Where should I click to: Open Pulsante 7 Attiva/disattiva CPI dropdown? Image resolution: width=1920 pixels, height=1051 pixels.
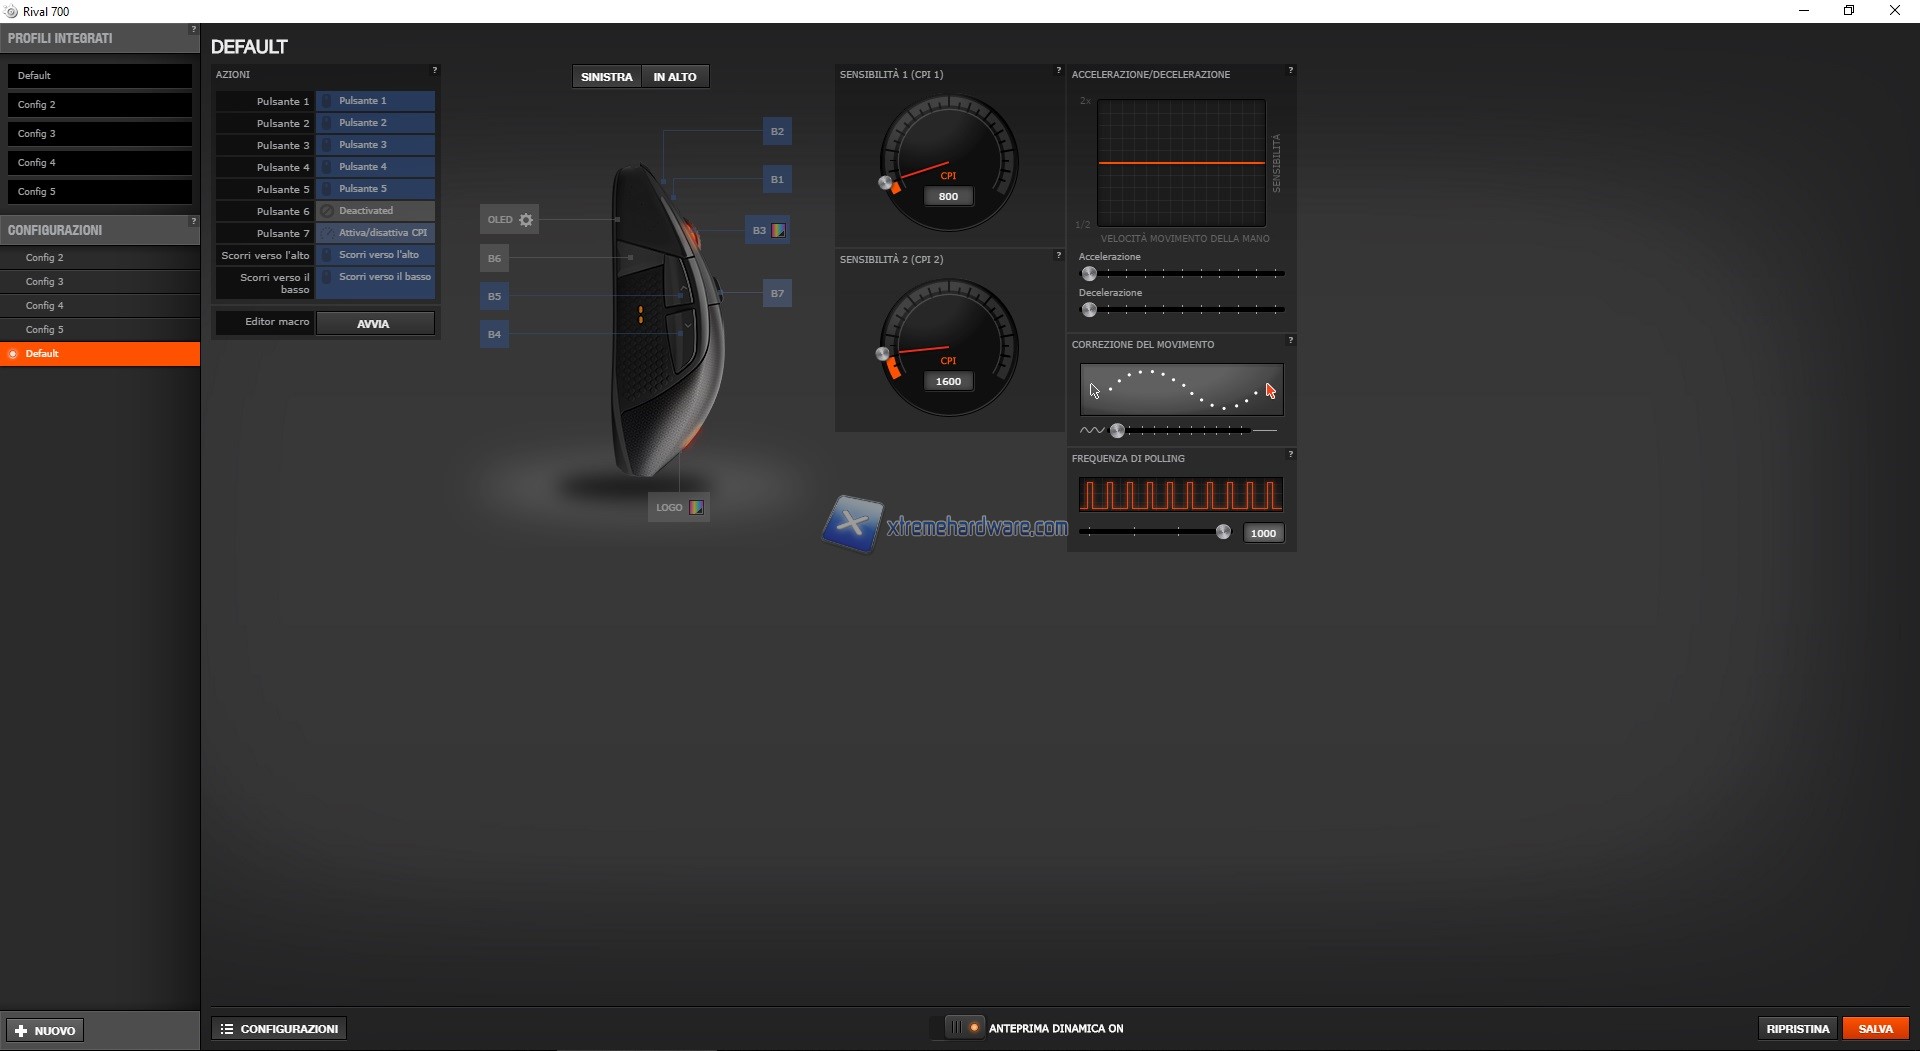tap(376, 233)
